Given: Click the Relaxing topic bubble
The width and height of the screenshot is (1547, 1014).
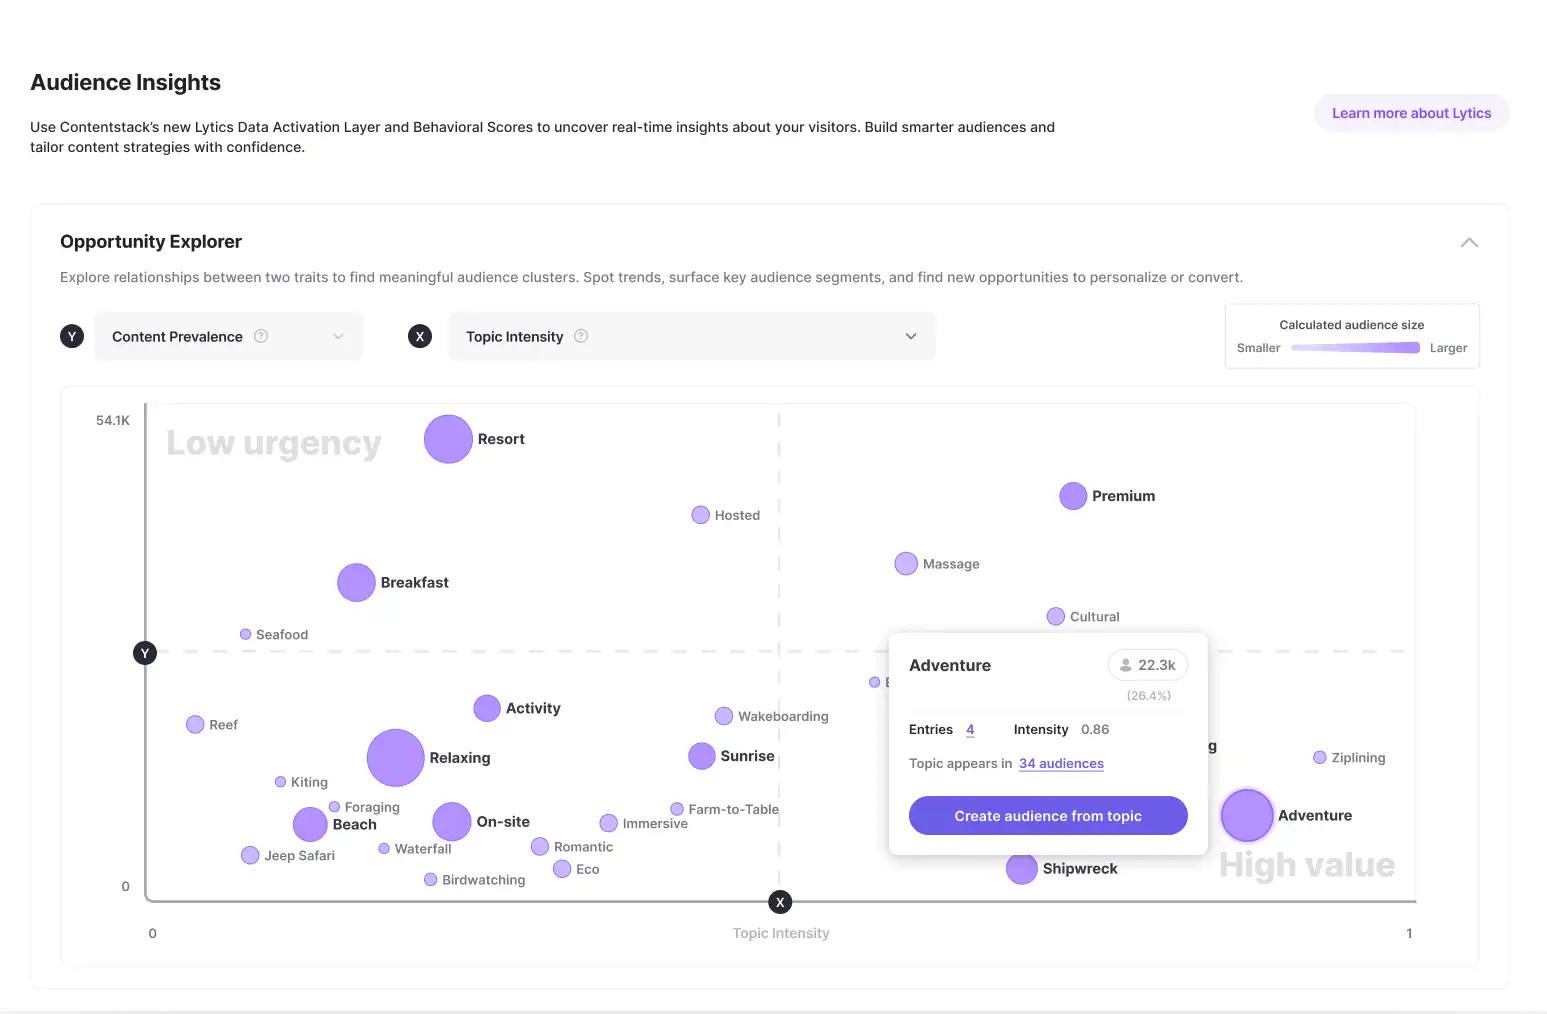Looking at the screenshot, I should click(x=396, y=757).
